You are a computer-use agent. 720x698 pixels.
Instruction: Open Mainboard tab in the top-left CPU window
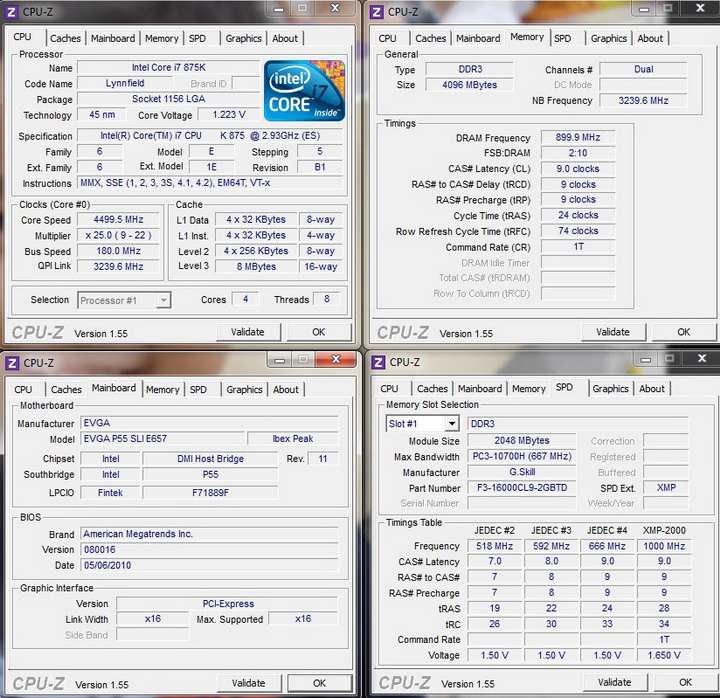[x=113, y=39]
